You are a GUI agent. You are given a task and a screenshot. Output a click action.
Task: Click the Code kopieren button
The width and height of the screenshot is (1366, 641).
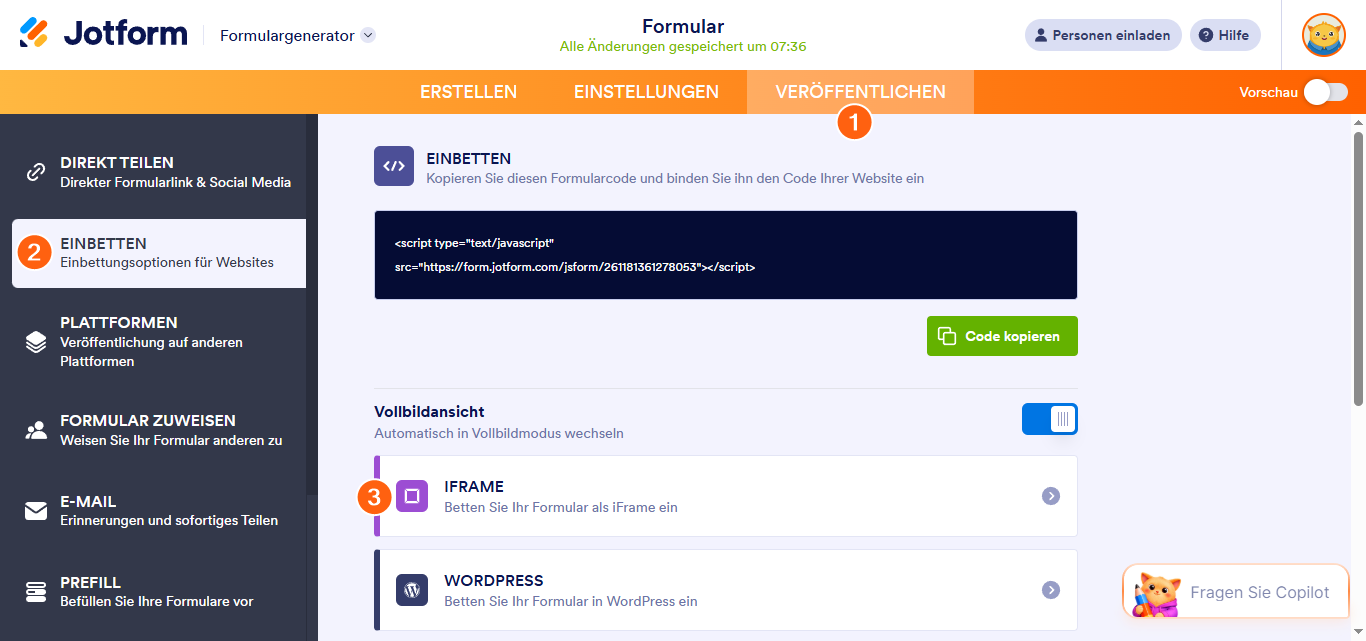(1002, 336)
